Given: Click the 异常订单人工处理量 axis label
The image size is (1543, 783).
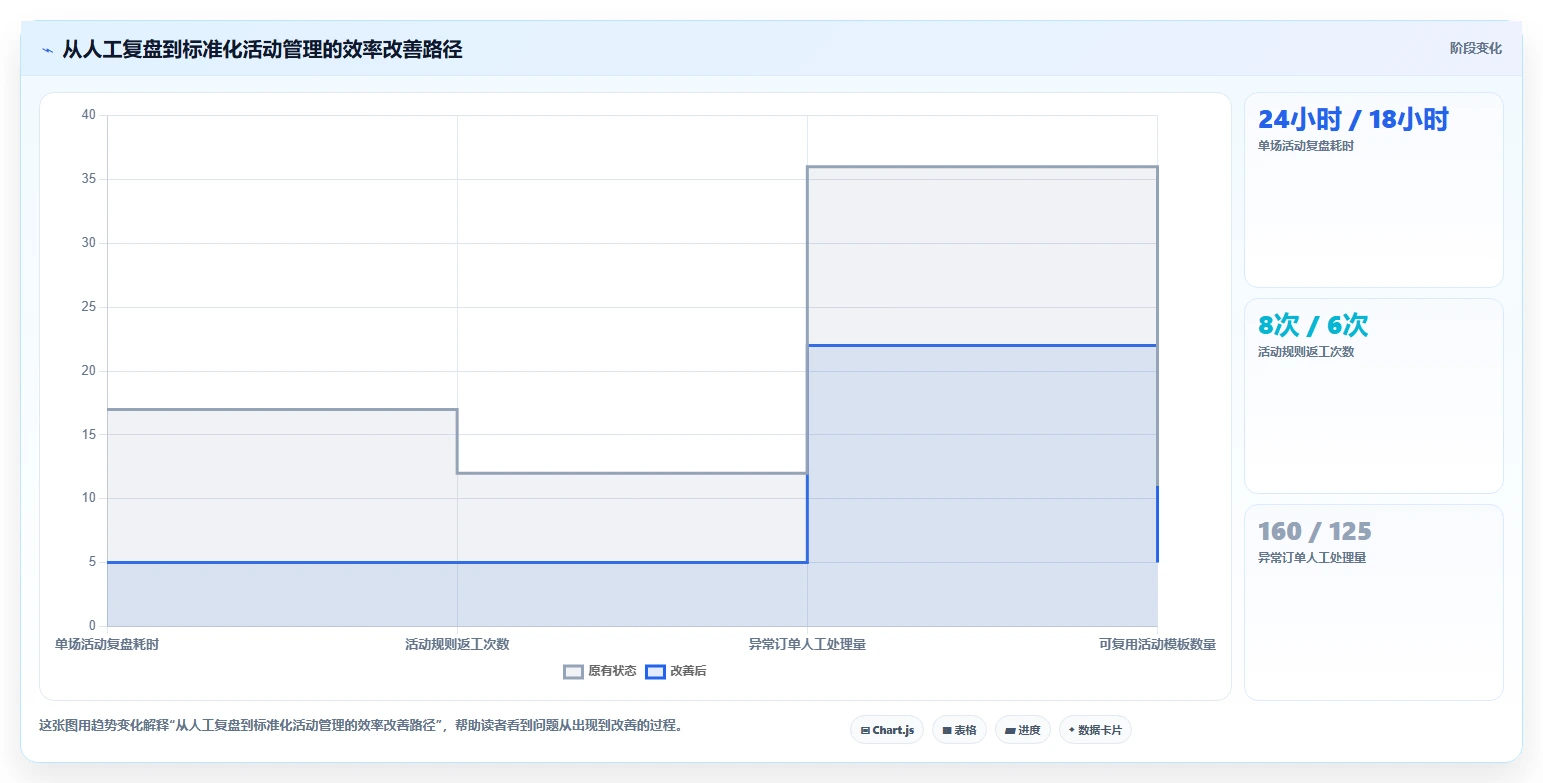Looking at the screenshot, I should (807, 644).
